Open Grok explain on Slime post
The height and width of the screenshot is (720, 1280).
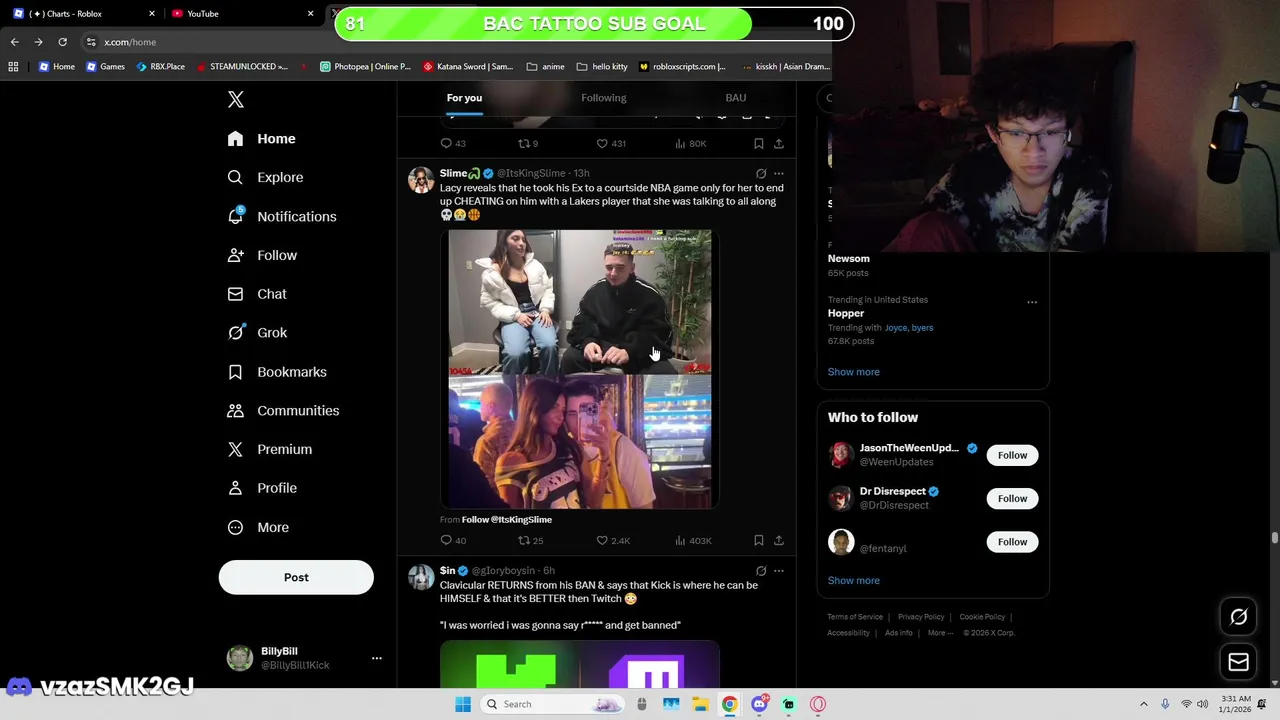[761, 173]
